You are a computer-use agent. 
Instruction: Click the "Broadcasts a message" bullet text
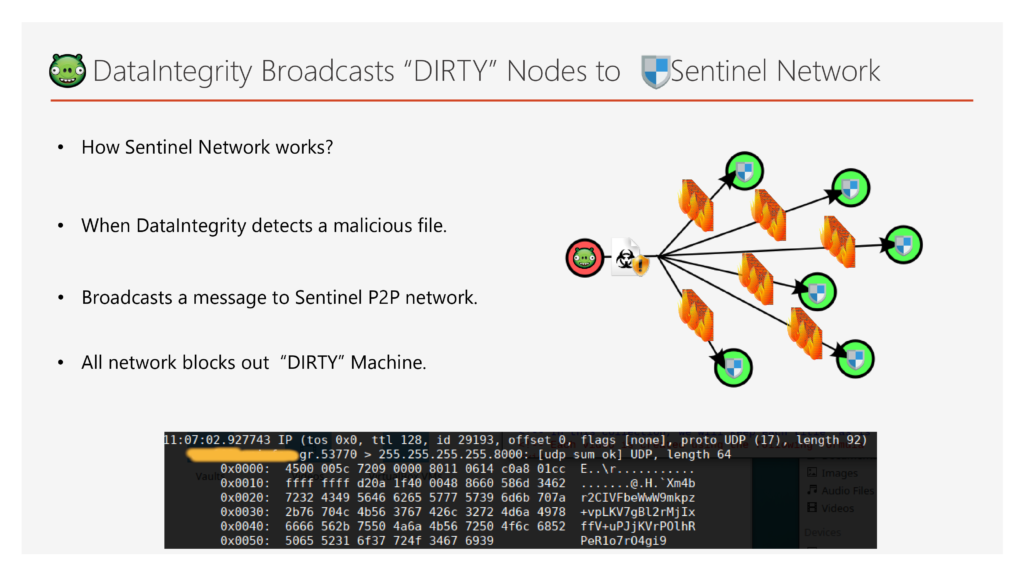[x=279, y=298]
